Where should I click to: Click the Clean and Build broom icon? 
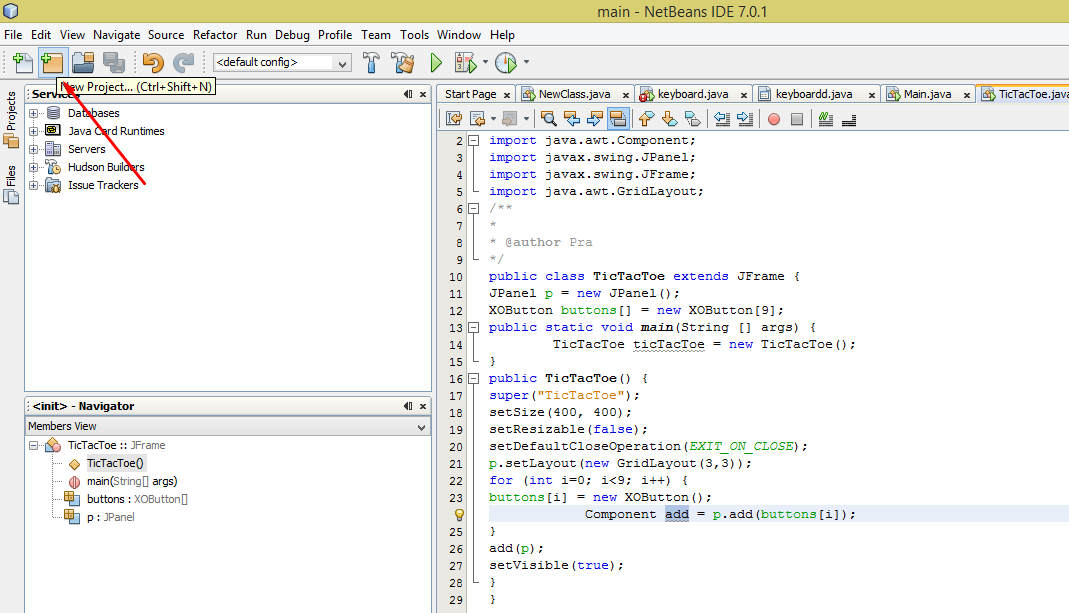click(x=403, y=62)
